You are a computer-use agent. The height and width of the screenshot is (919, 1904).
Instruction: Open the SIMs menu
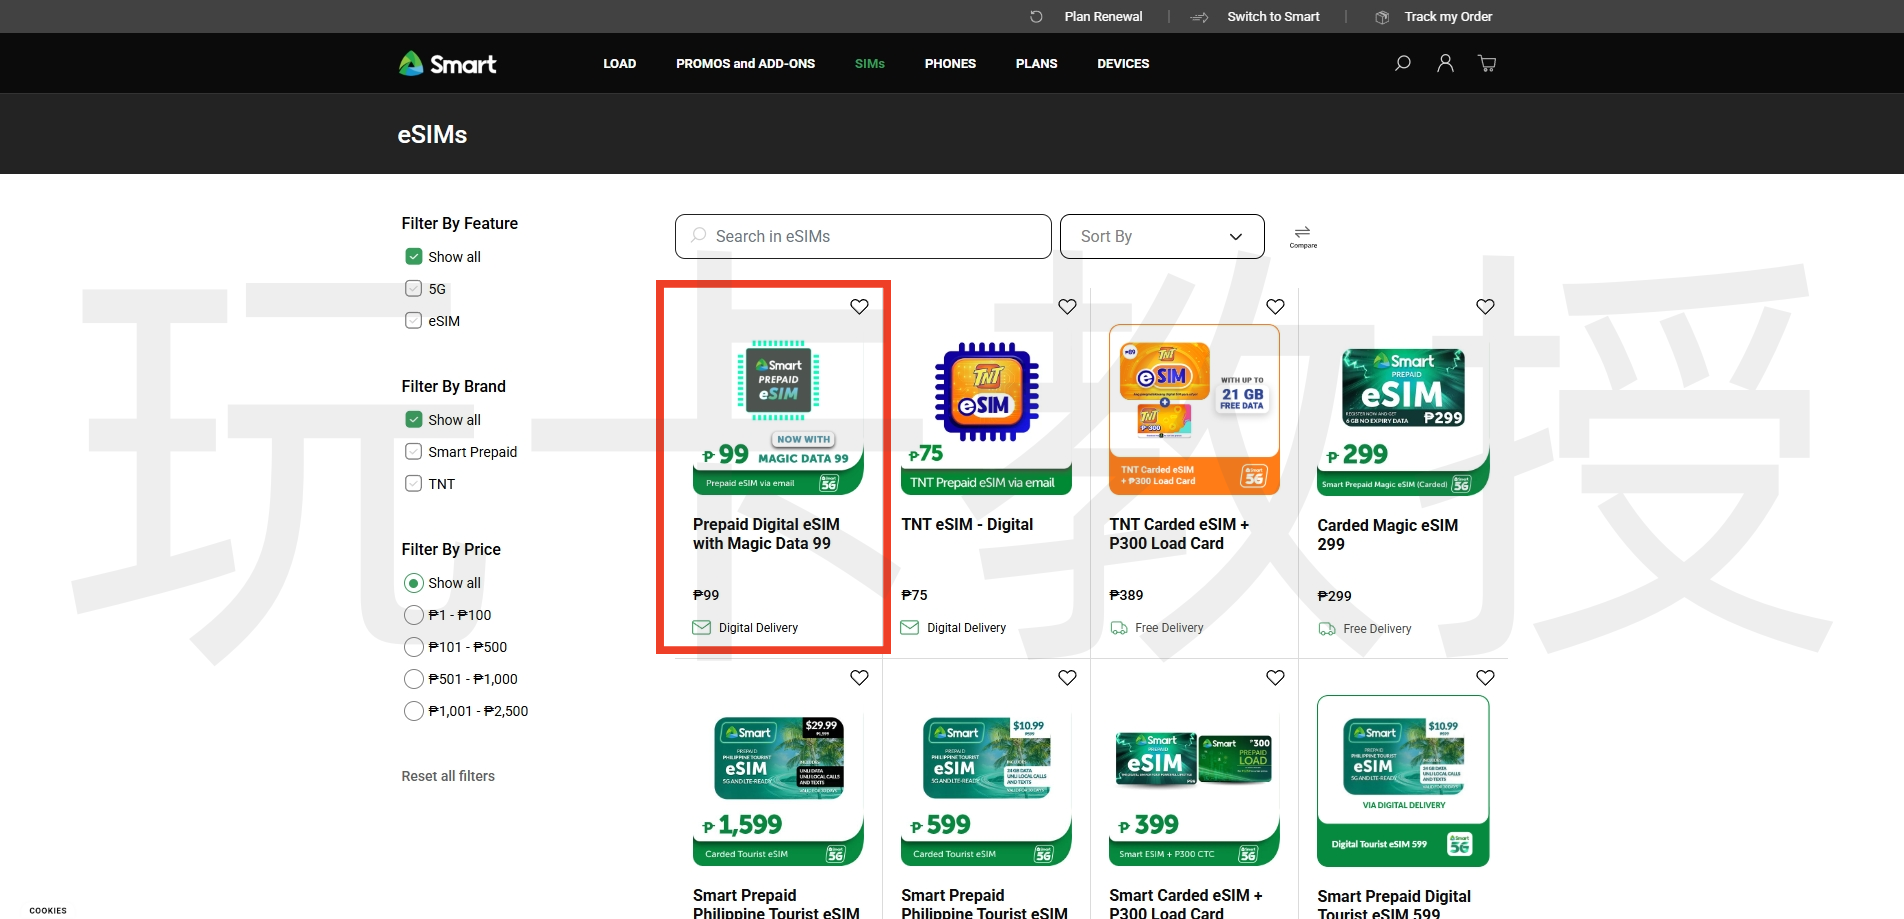click(870, 63)
